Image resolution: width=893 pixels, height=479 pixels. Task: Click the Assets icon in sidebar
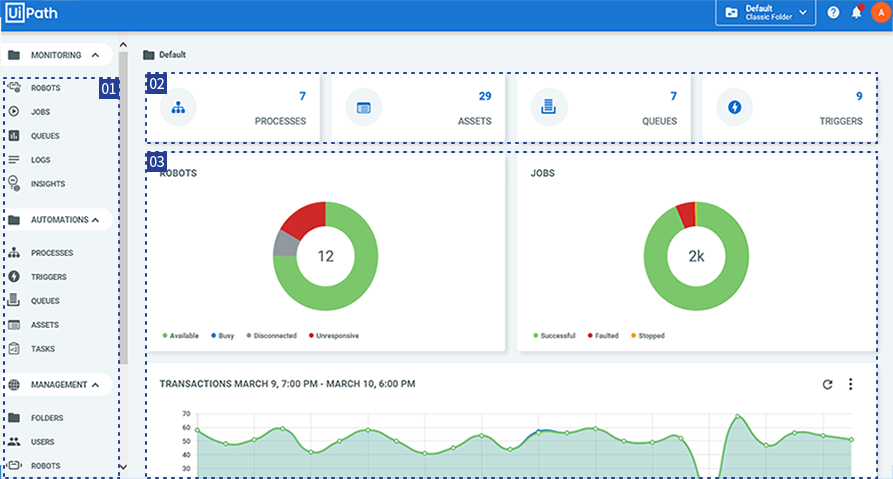[14, 325]
